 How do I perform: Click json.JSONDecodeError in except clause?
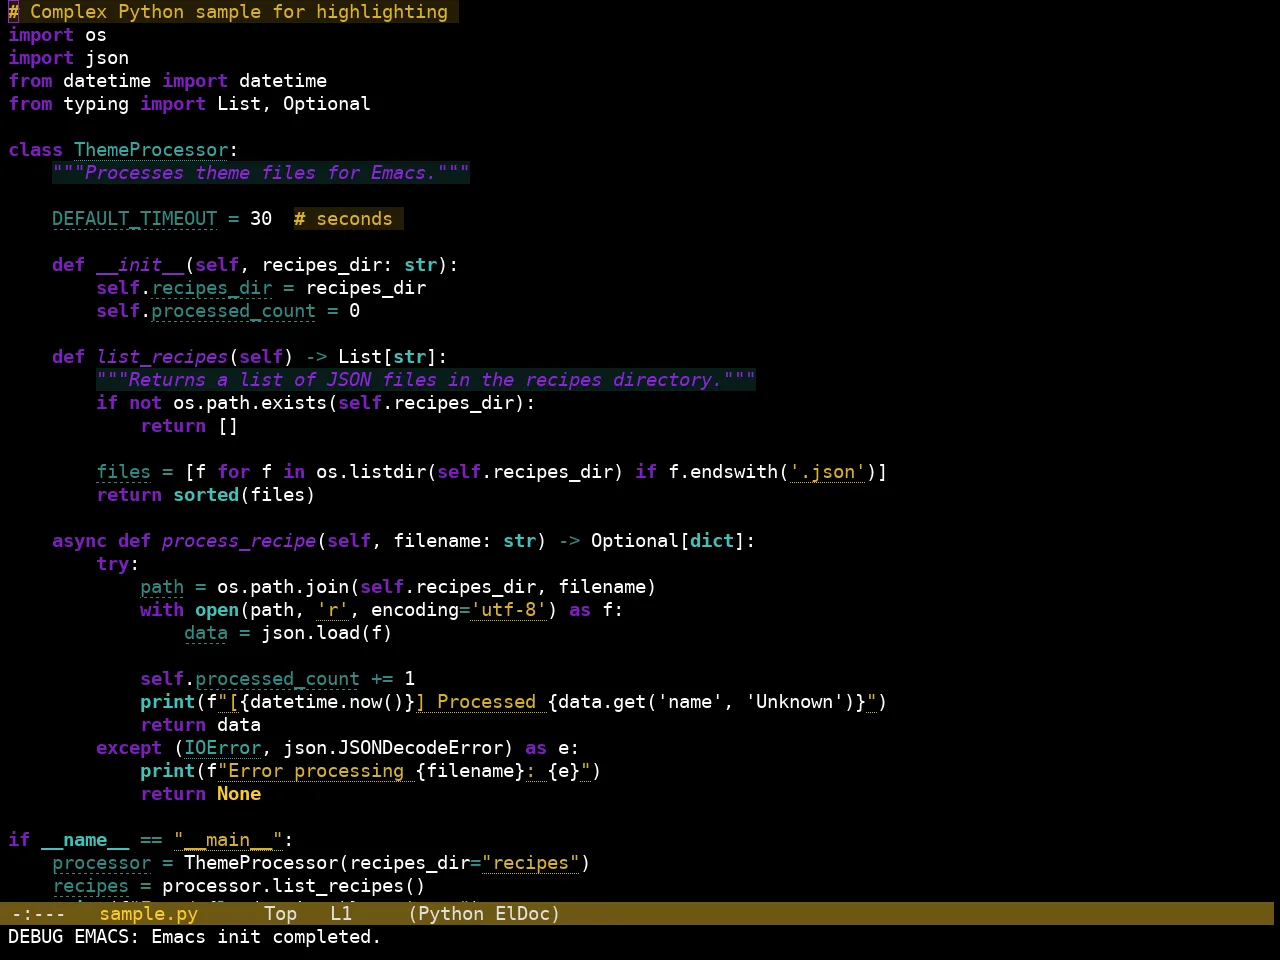pyautogui.click(x=393, y=748)
